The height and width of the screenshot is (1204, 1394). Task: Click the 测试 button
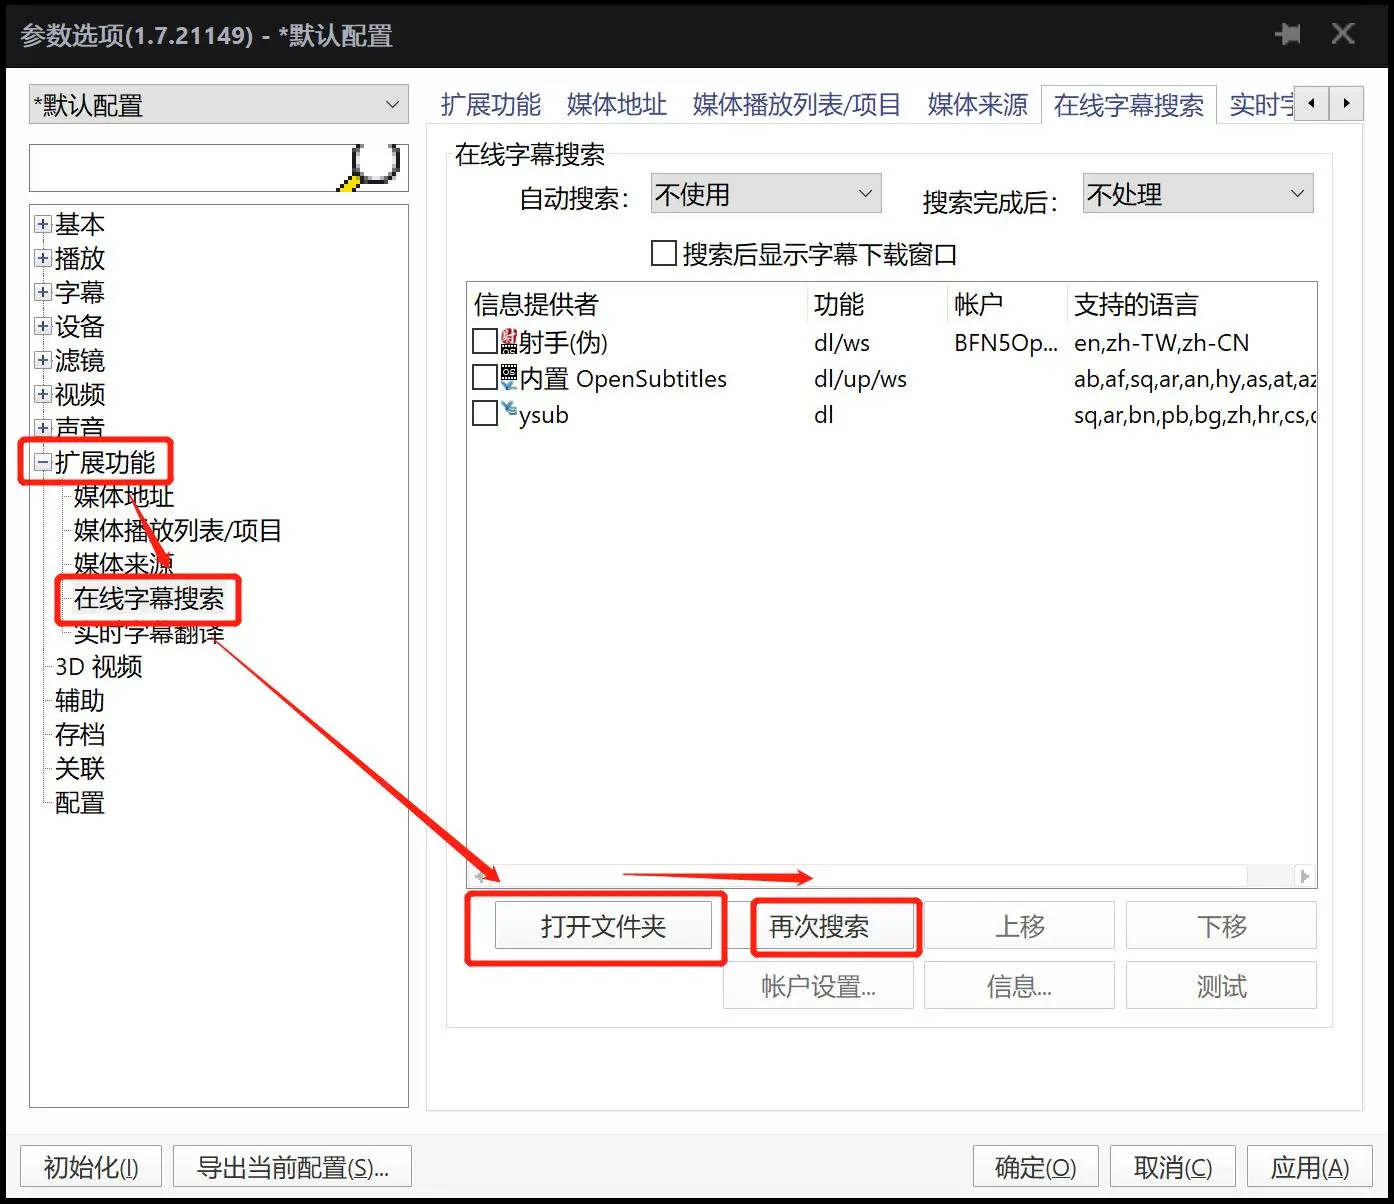1221,986
